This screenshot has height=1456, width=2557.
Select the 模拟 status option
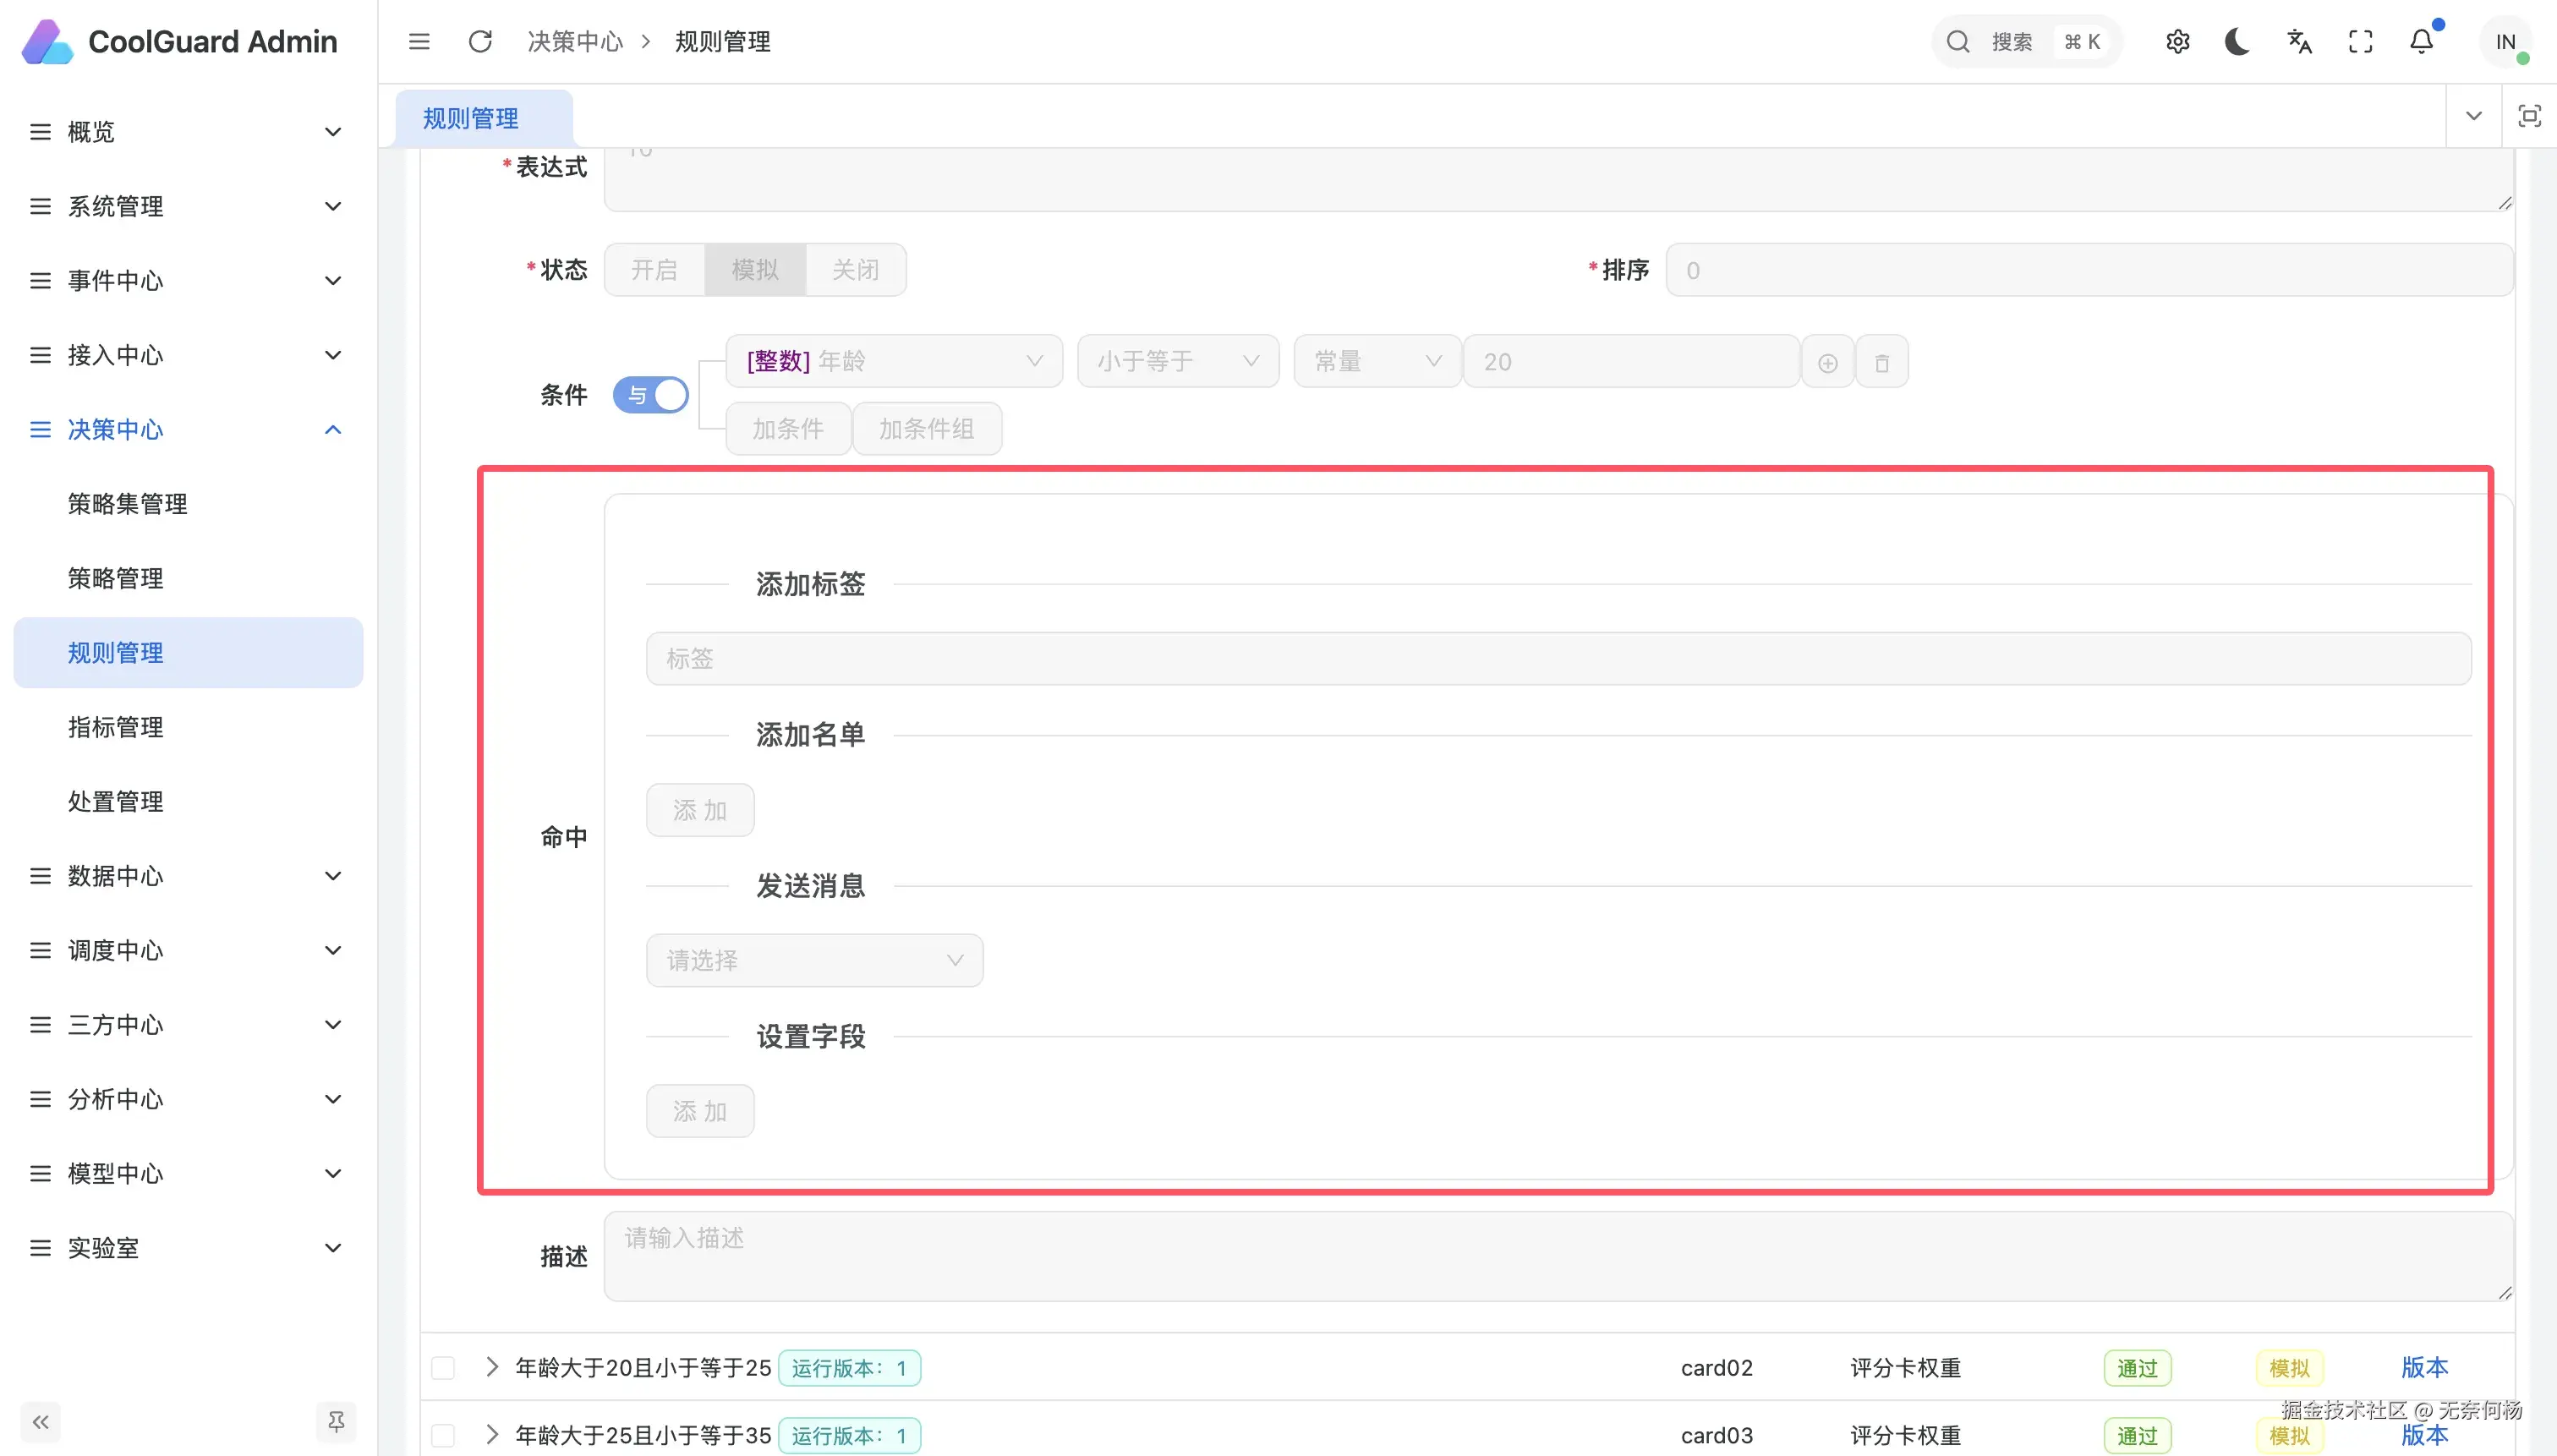pyautogui.click(x=755, y=270)
